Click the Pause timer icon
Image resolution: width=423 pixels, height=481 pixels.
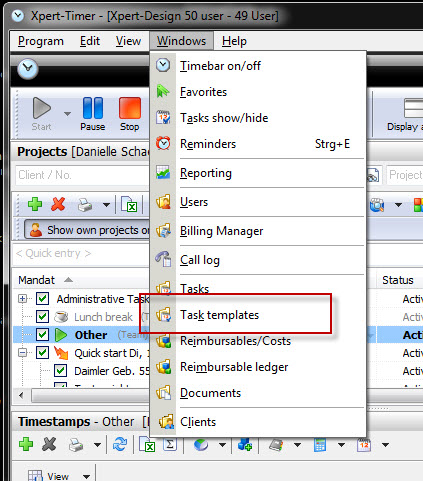coord(93,108)
